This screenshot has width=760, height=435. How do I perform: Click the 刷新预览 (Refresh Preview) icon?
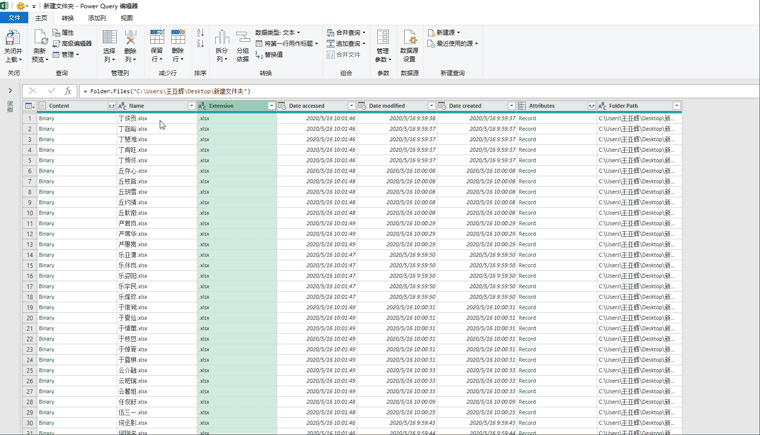(40, 38)
